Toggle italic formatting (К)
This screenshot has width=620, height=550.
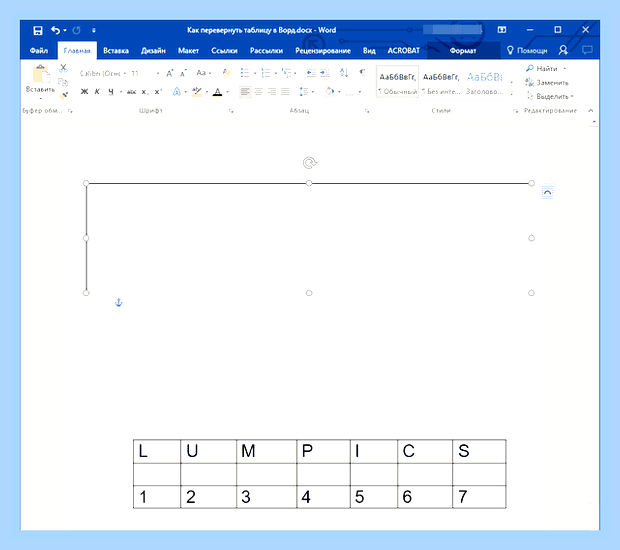[x=97, y=92]
